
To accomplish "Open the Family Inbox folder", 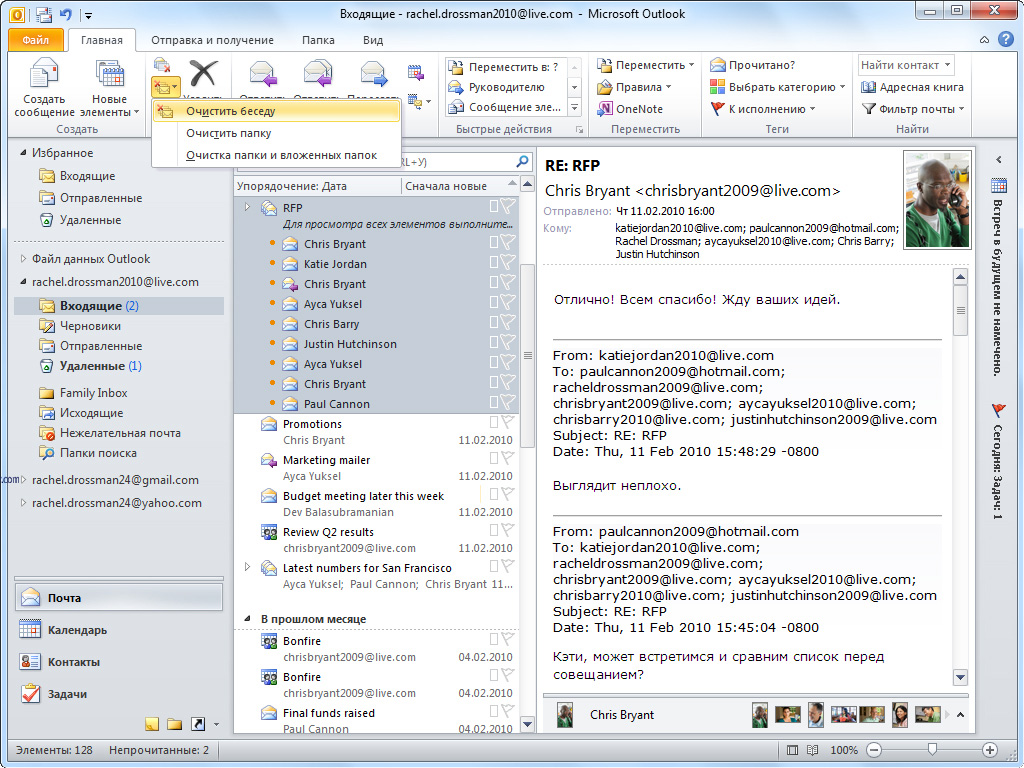I will (83, 393).
